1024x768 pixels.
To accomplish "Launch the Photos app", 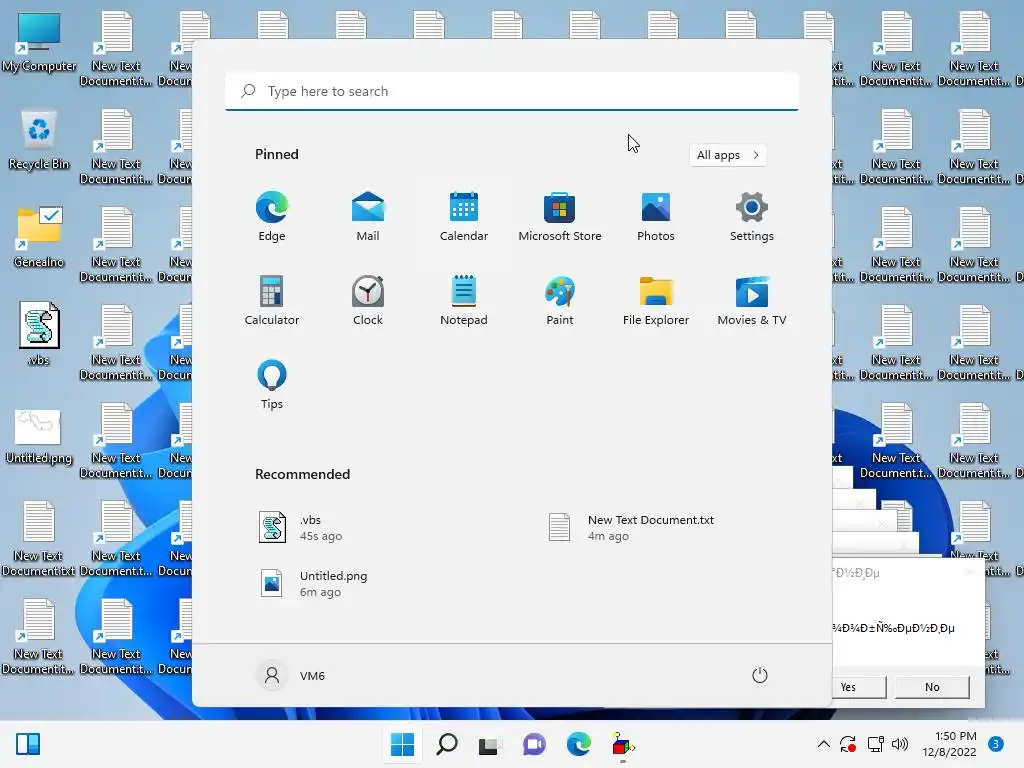I will pos(656,216).
